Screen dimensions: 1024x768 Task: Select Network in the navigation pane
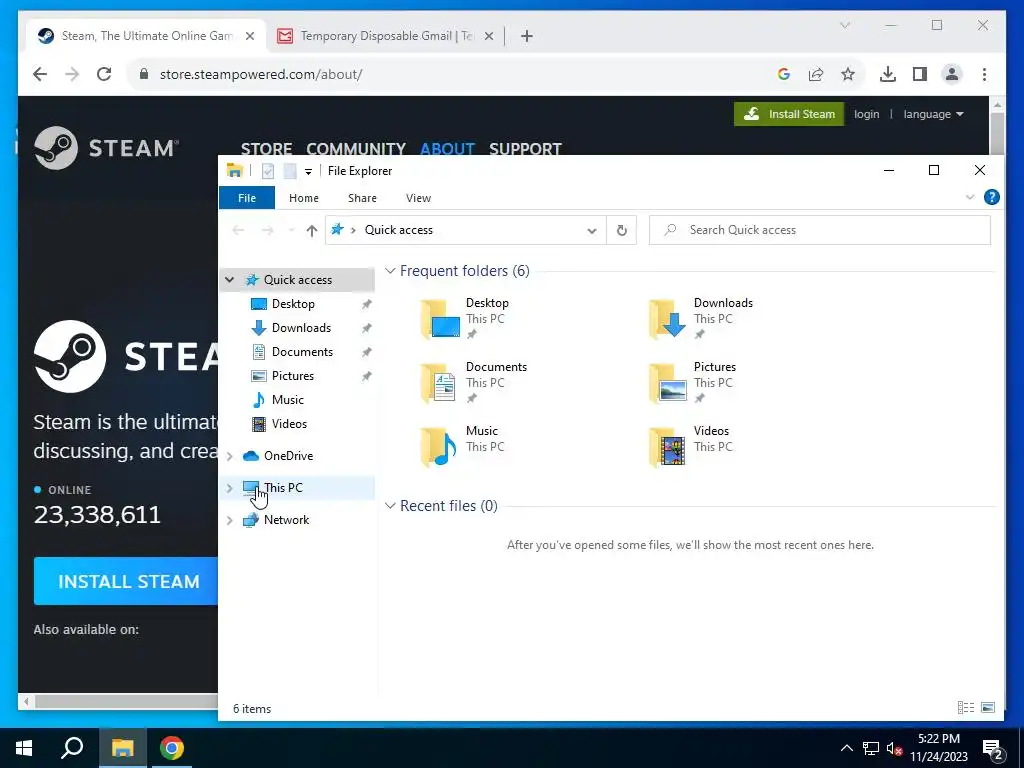click(x=286, y=520)
